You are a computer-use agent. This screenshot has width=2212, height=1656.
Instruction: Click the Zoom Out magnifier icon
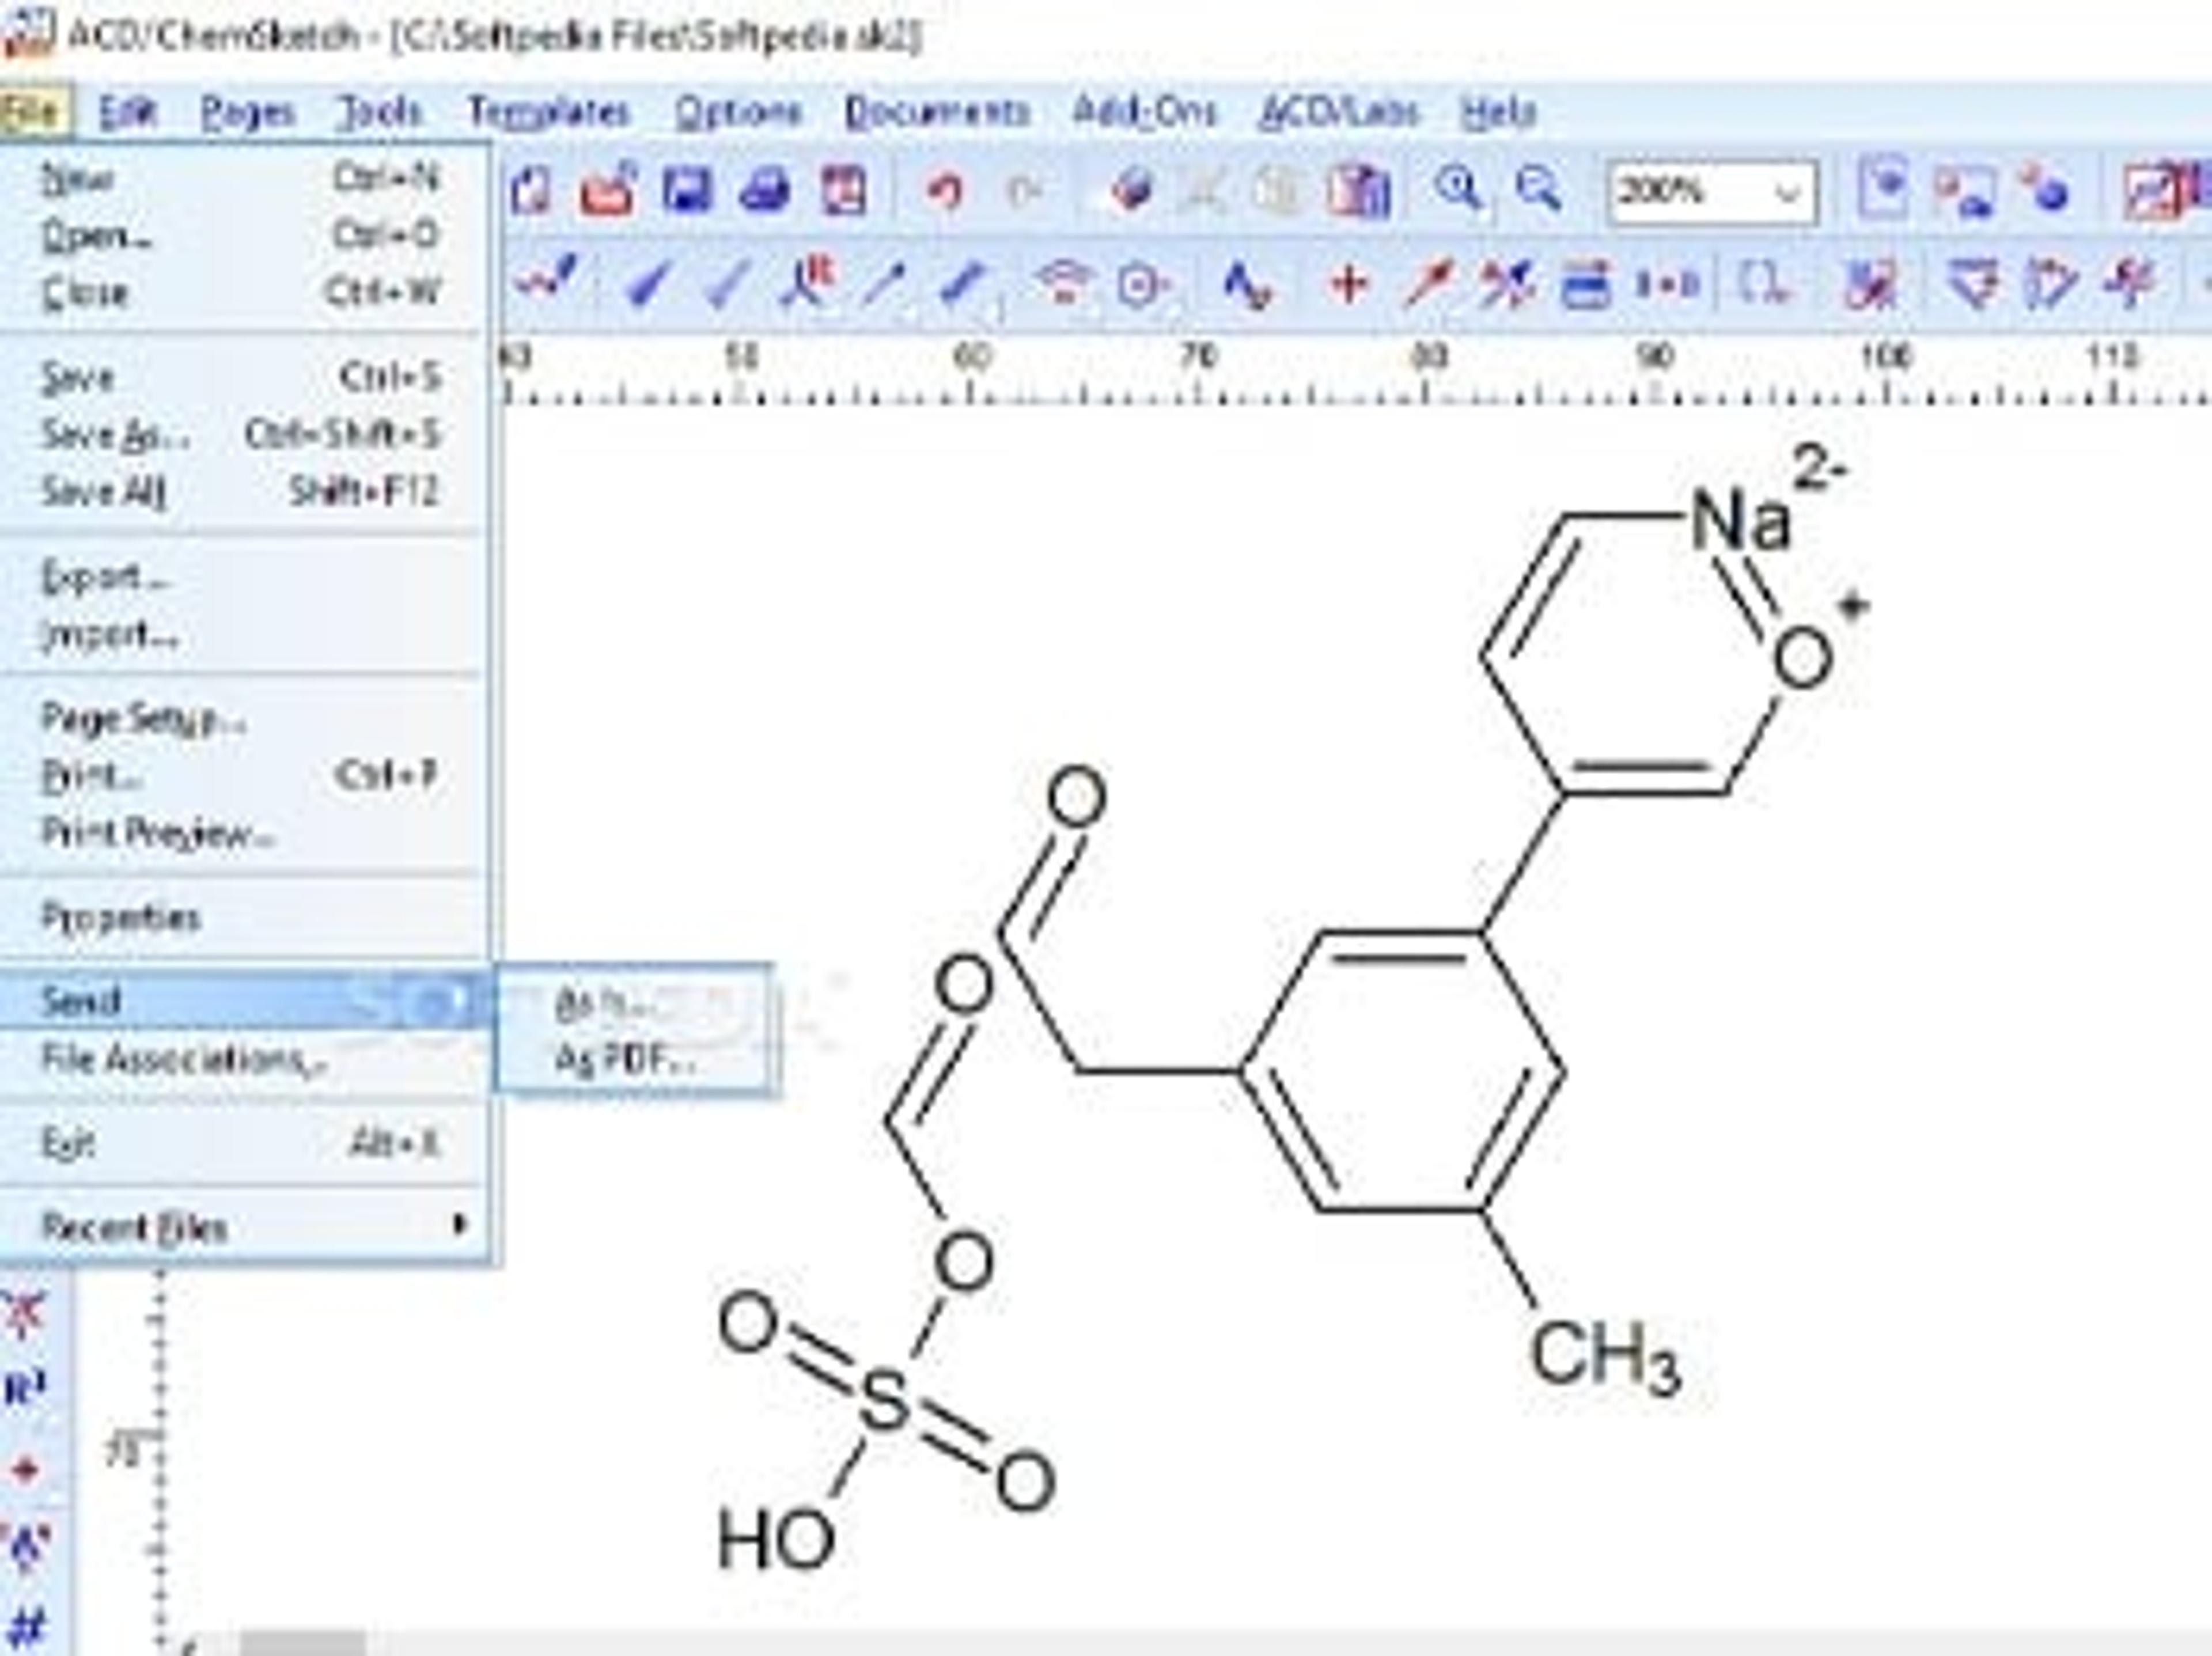(x=1538, y=188)
